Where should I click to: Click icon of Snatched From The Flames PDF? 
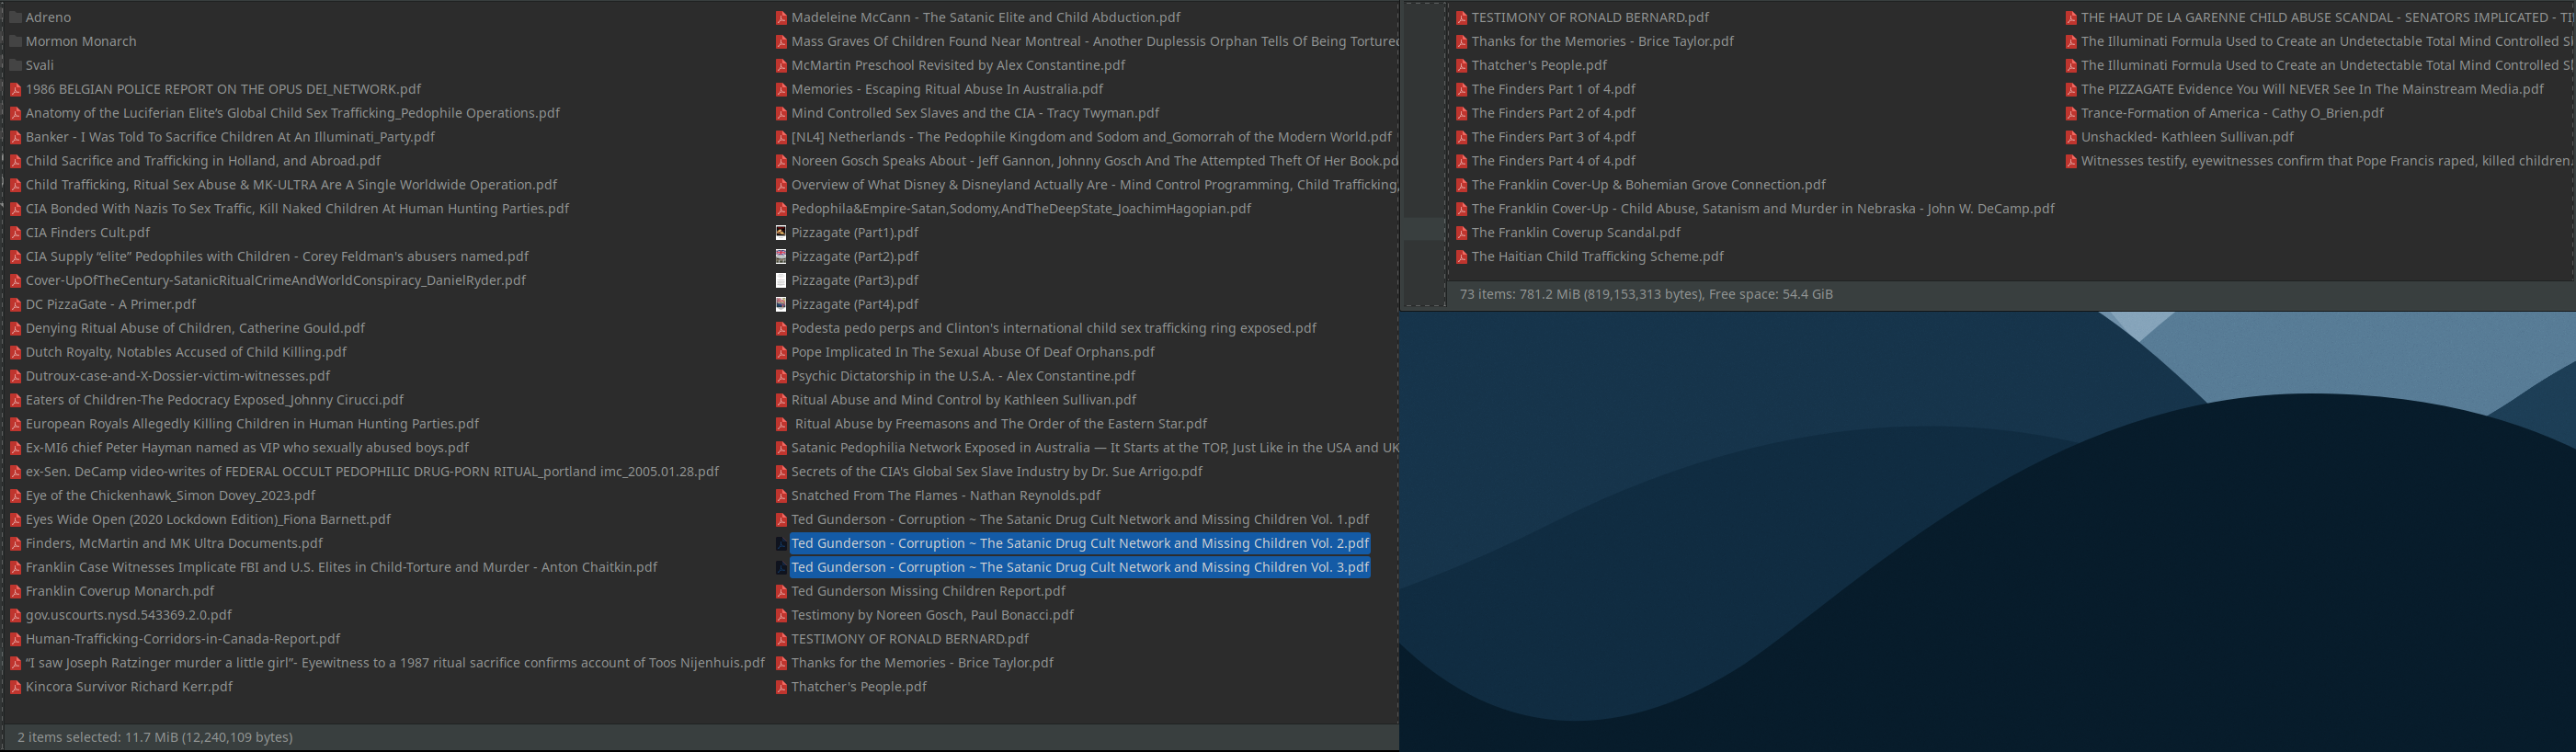781,496
